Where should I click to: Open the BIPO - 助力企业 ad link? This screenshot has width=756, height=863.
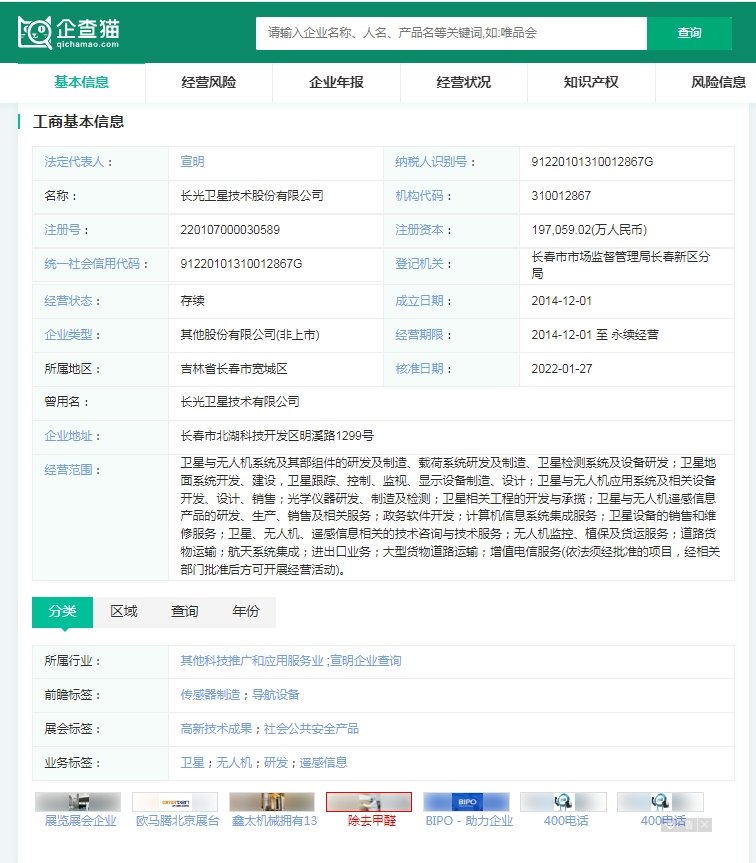pos(469,822)
